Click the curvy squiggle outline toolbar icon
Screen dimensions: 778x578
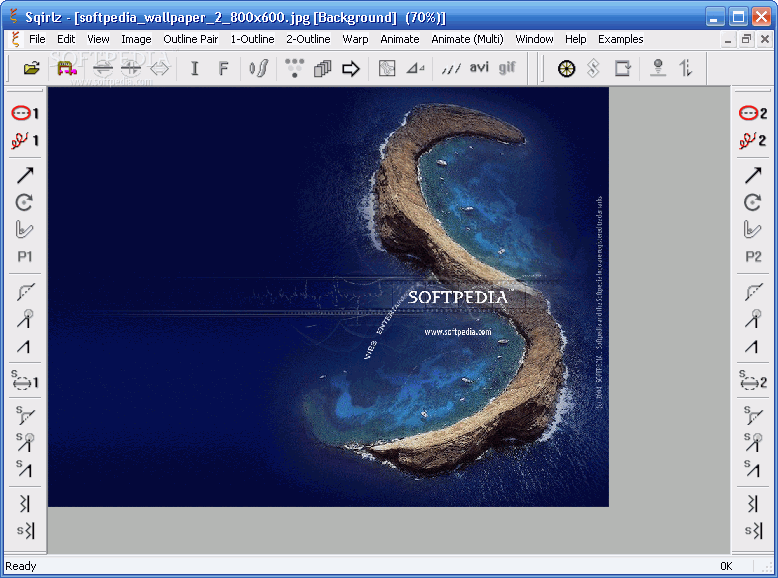click(x=259, y=68)
